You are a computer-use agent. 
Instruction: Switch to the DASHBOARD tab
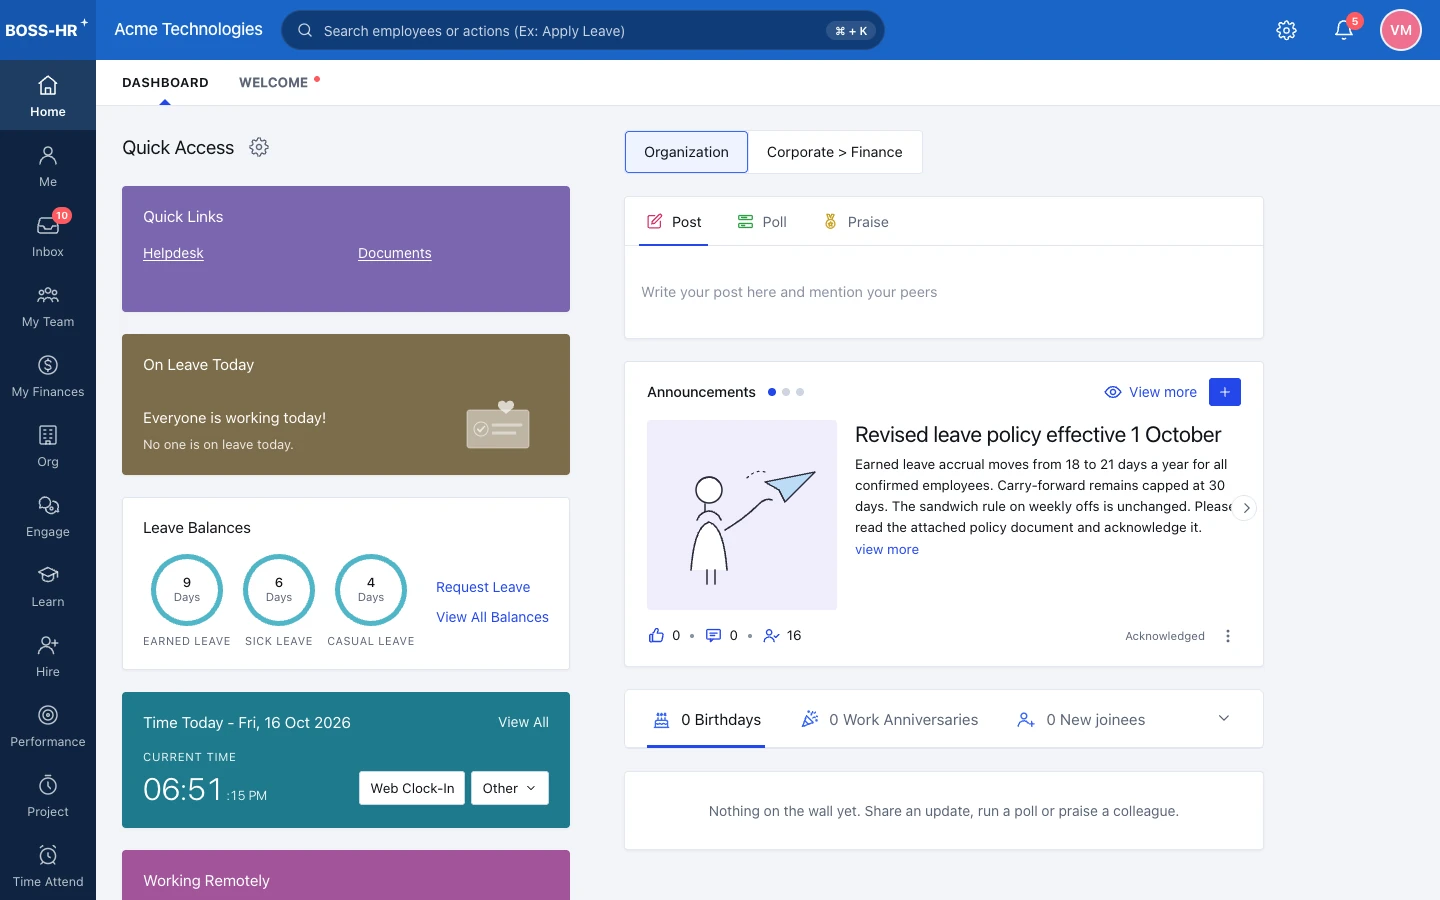(x=165, y=82)
